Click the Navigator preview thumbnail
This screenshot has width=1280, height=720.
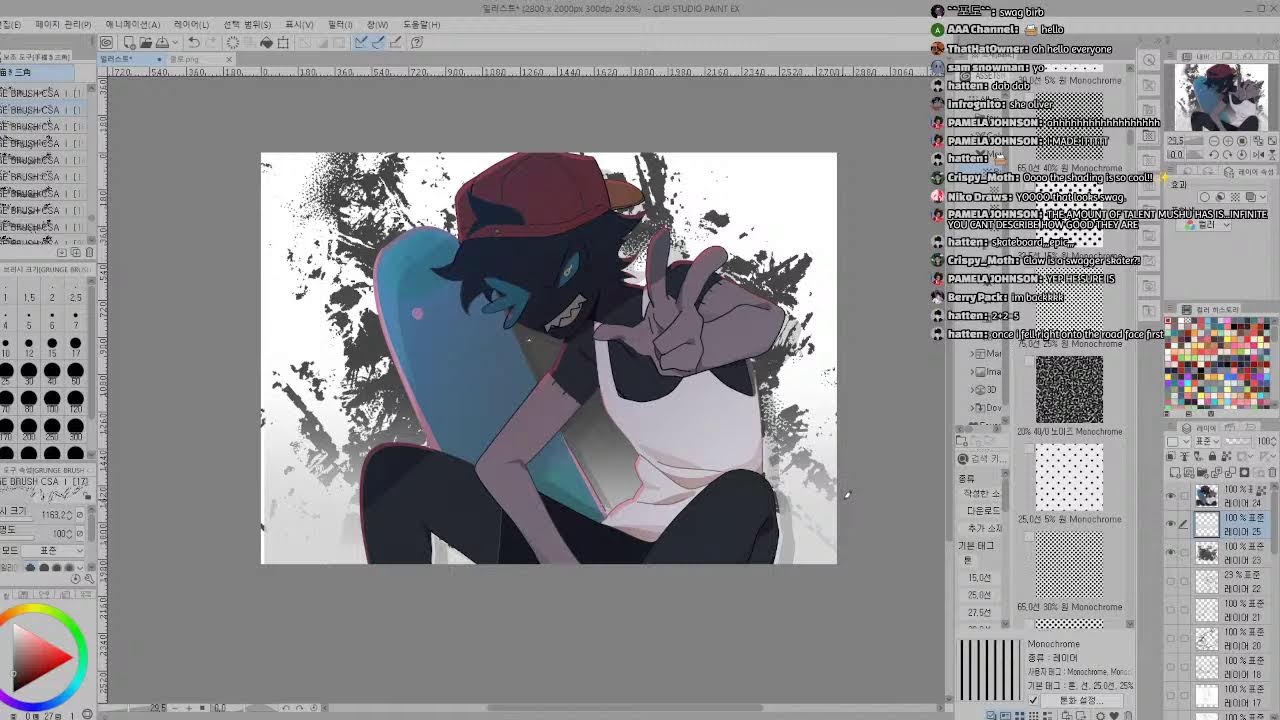(1219, 97)
